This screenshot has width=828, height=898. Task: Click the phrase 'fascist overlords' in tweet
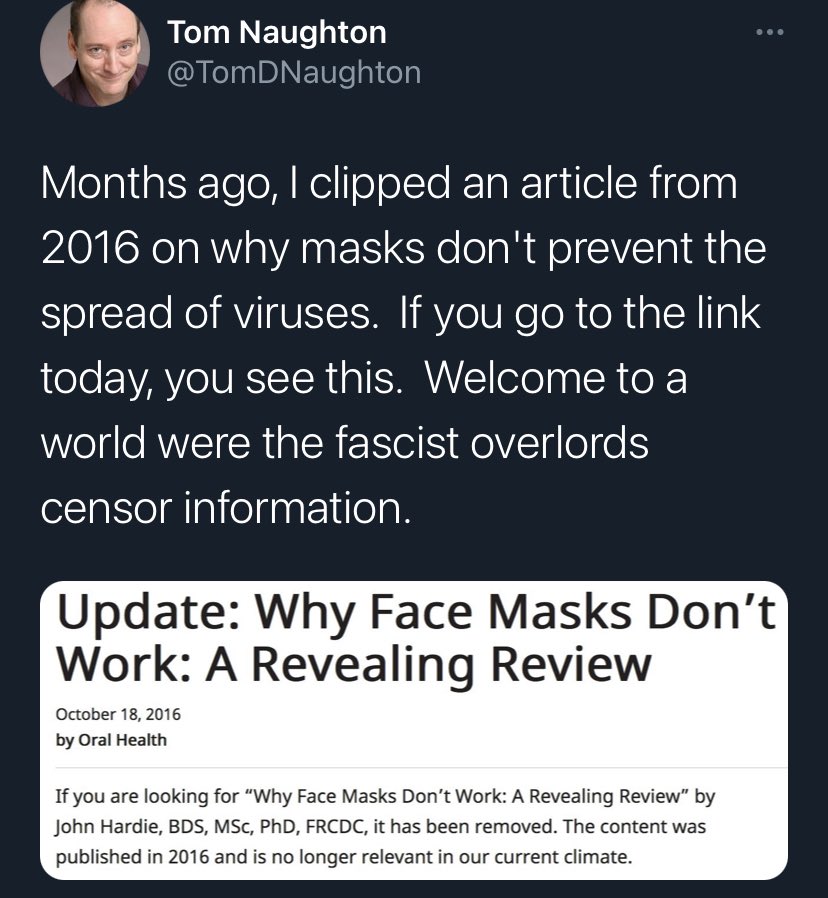pyautogui.click(x=492, y=443)
